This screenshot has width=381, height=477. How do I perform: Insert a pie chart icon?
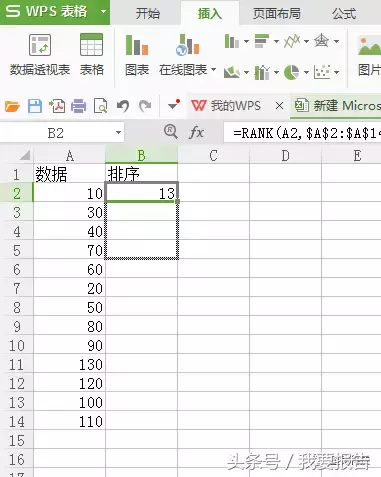pos(292,72)
